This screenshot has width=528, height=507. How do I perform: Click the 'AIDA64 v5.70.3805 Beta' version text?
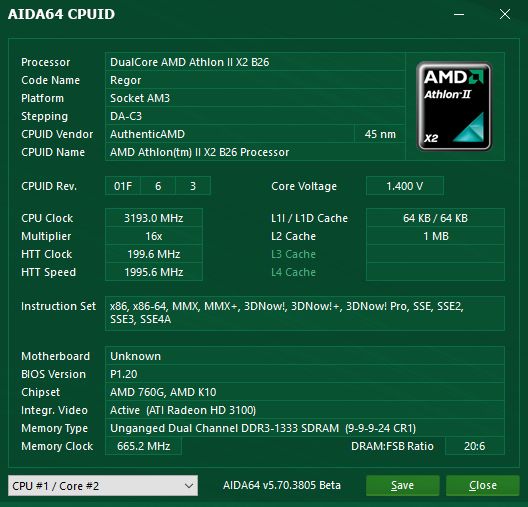pyautogui.click(x=282, y=485)
